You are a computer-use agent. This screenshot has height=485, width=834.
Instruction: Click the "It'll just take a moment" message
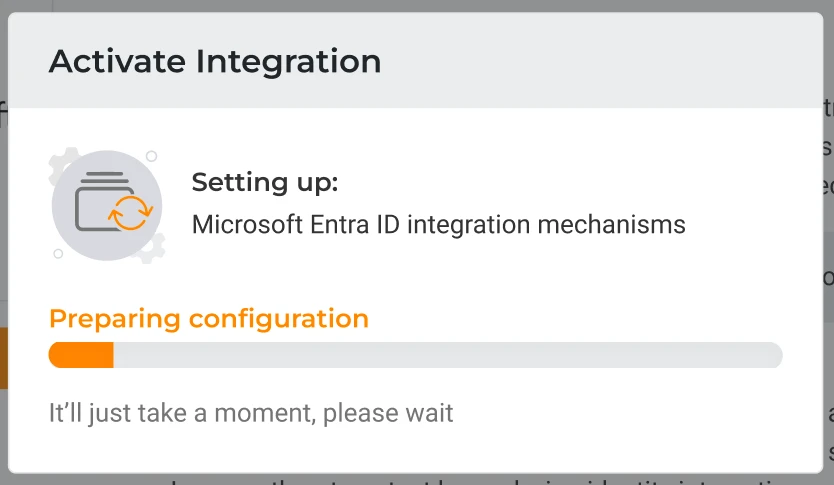[x=251, y=412]
